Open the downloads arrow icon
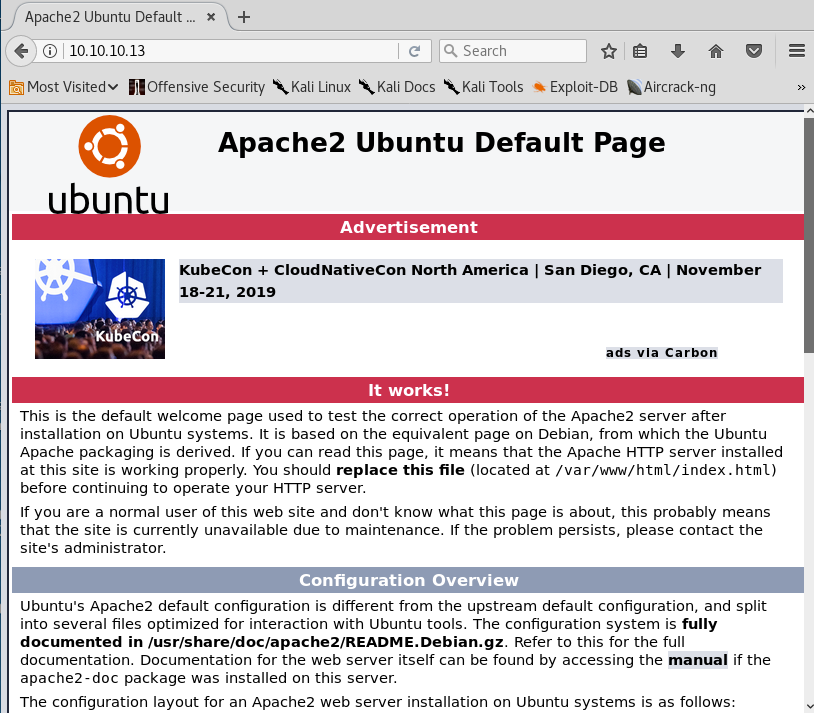Viewport: 814px width, 713px height. 678,51
